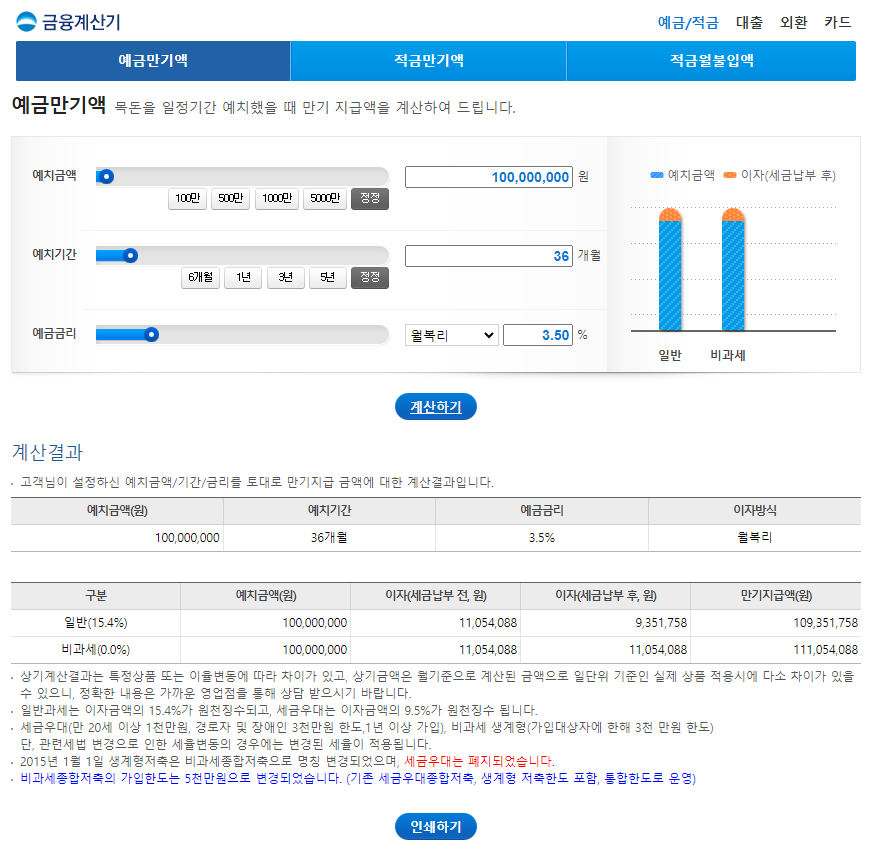
Task: Select the 1년 deposit period button
Action: pos(242,278)
